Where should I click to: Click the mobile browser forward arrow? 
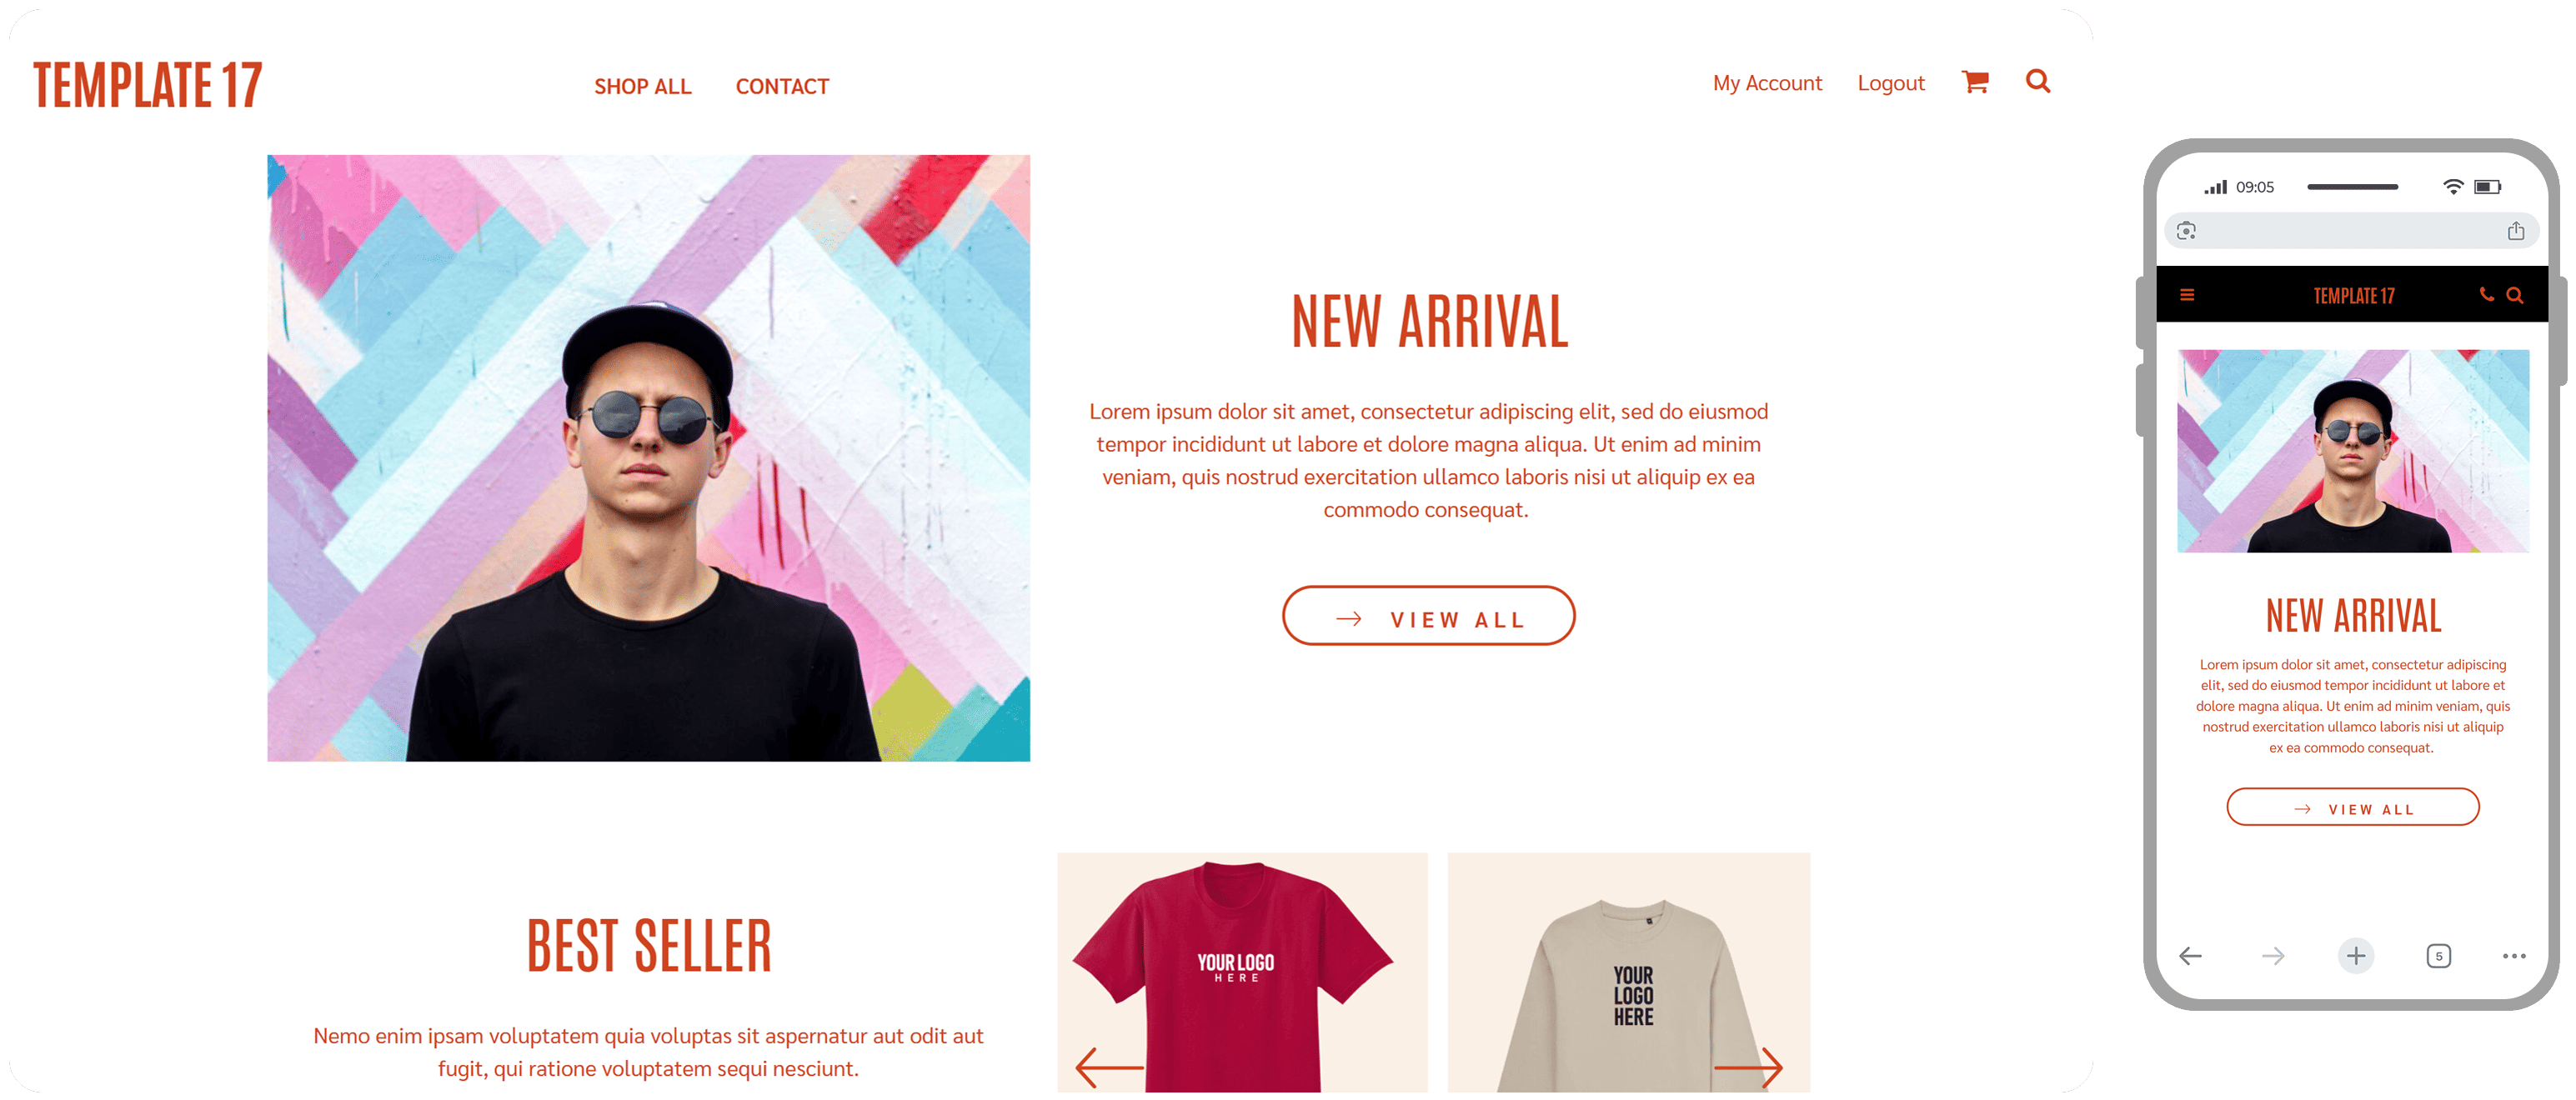point(2273,956)
